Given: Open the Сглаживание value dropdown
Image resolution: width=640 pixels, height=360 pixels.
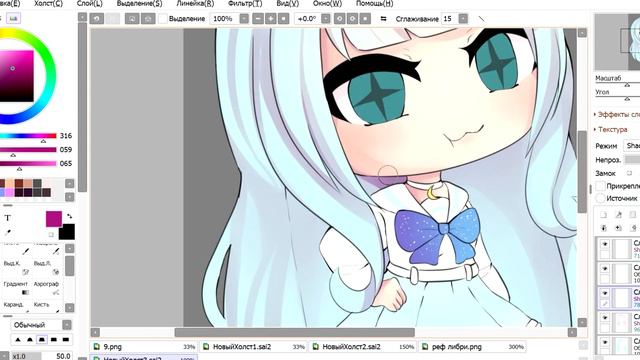Looking at the screenshot, I should point(463,19).
